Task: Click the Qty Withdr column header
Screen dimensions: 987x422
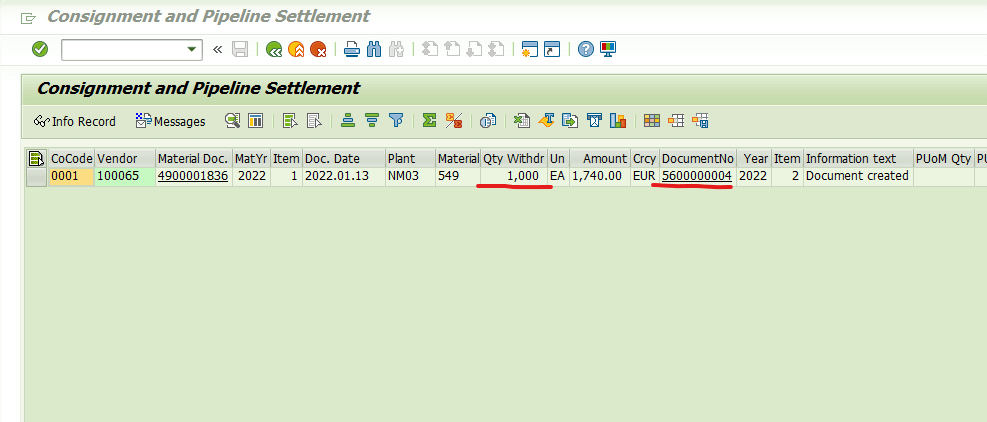Action: [x=514, y=159]
